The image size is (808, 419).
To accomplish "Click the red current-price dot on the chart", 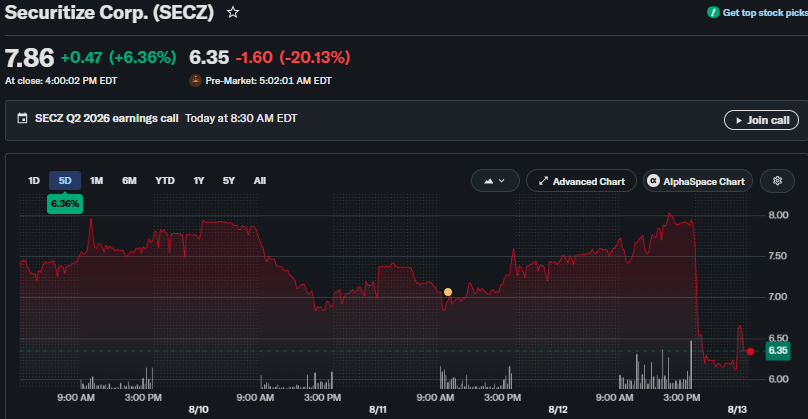I will pos(750,351).
